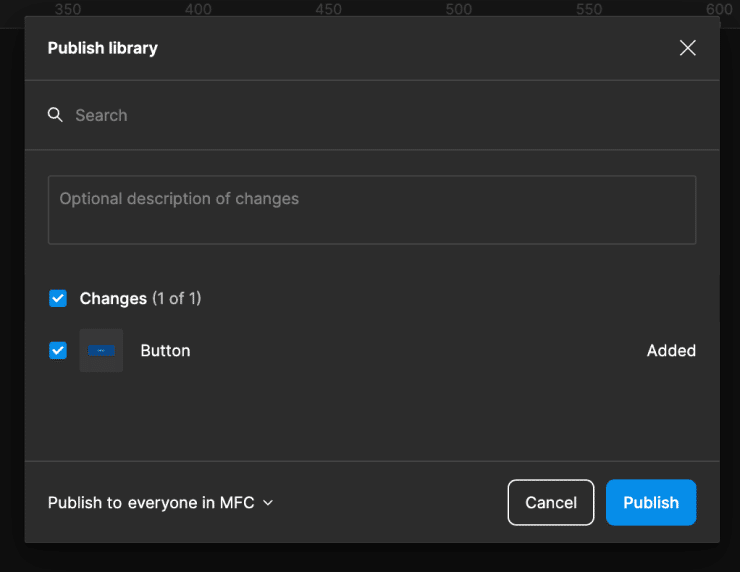Close the Publish library dialog
740x572 pixels.
tap(687, 48)
